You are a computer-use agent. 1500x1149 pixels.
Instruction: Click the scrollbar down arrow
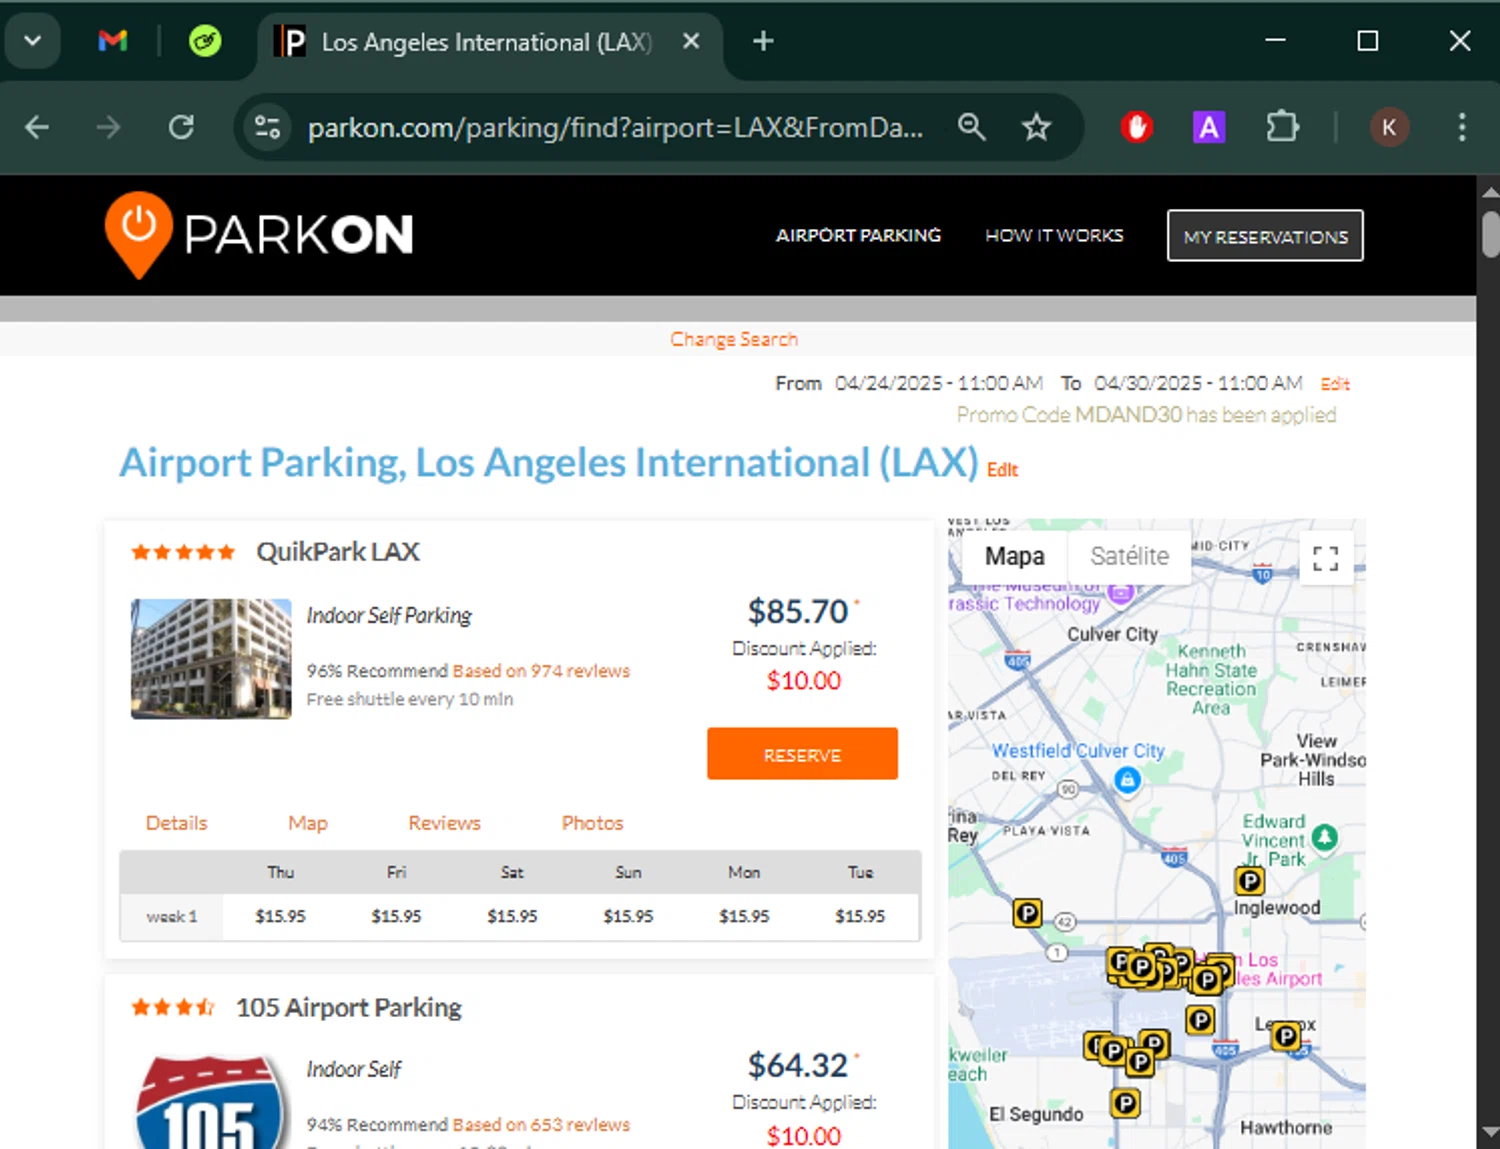tap(1490, 1132)
